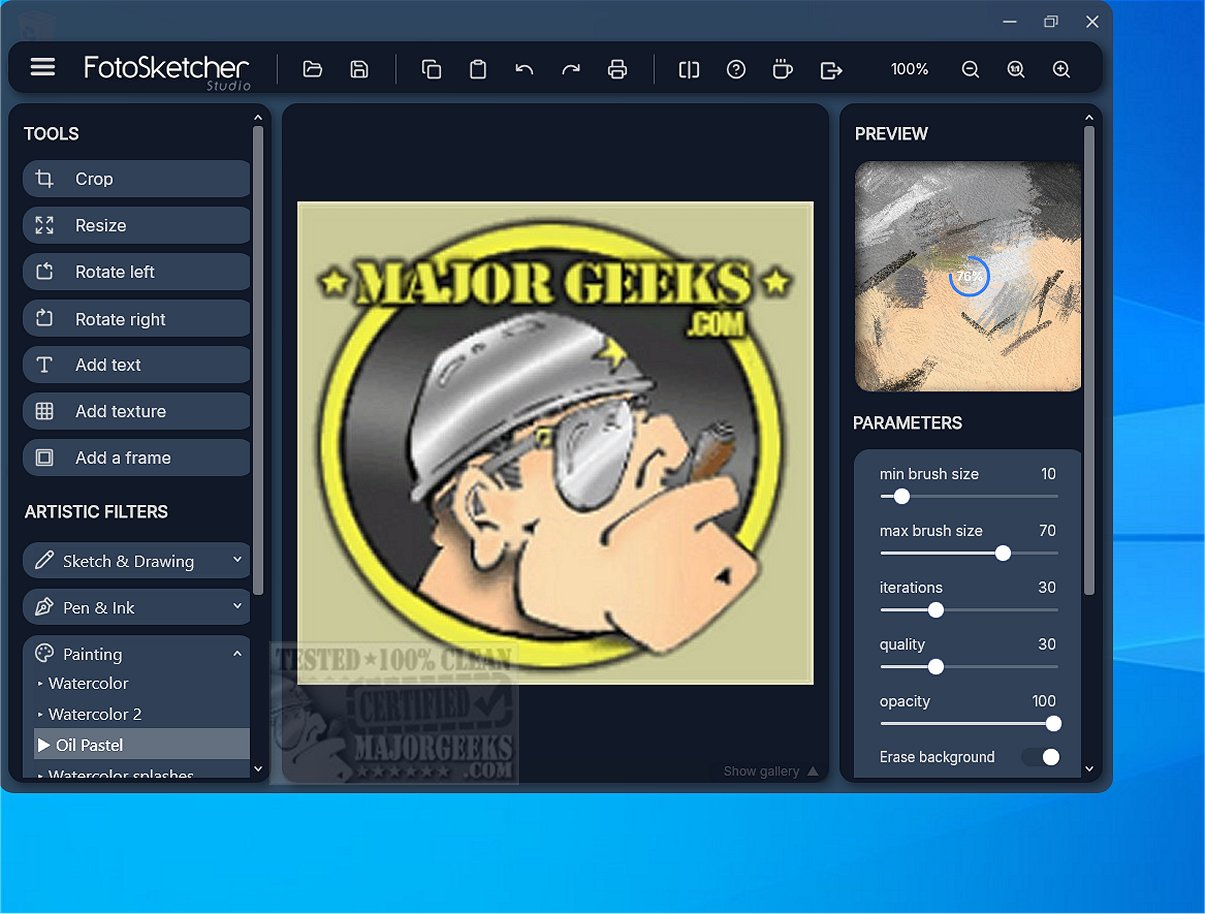Click the max brush size value 70
The width and height of the screenshot is (1205, 914).
1047,531
